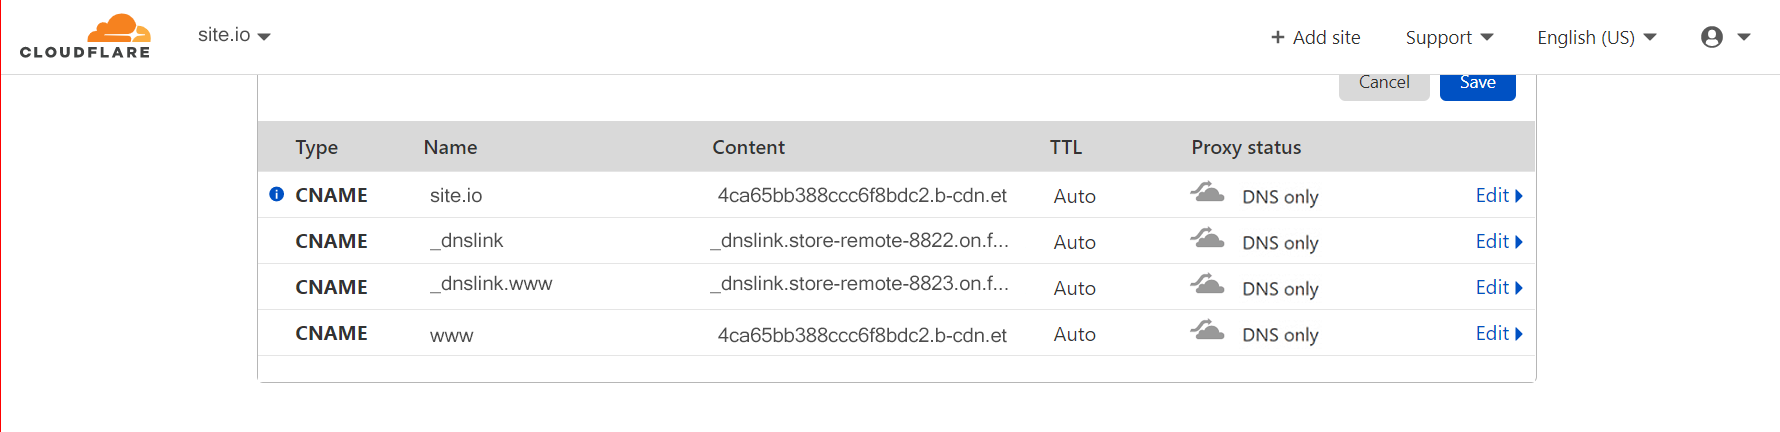Screen dimensions: 1780x432
Task: Click the site.io record content value
Action: pos(862,195)
